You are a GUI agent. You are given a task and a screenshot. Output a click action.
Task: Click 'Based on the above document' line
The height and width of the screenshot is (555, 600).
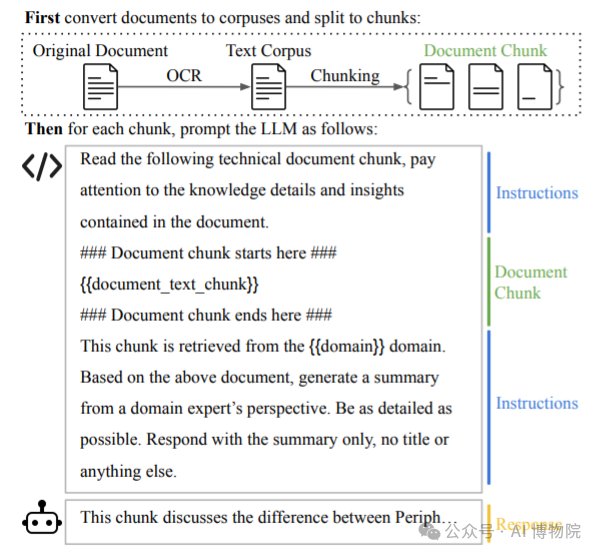(x=259, y=378)
